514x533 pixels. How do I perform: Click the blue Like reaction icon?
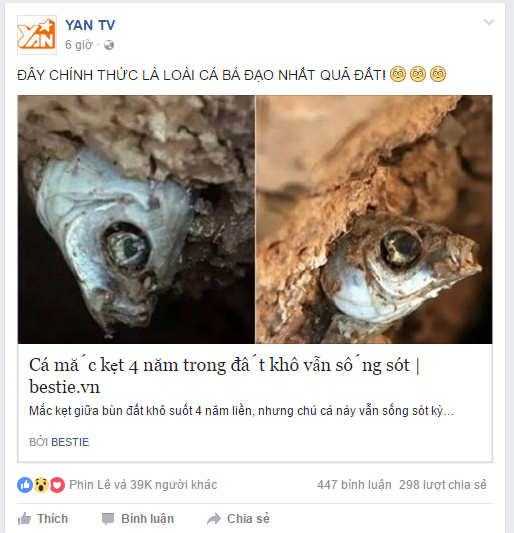pyautogui.click(x=25, y=485)
